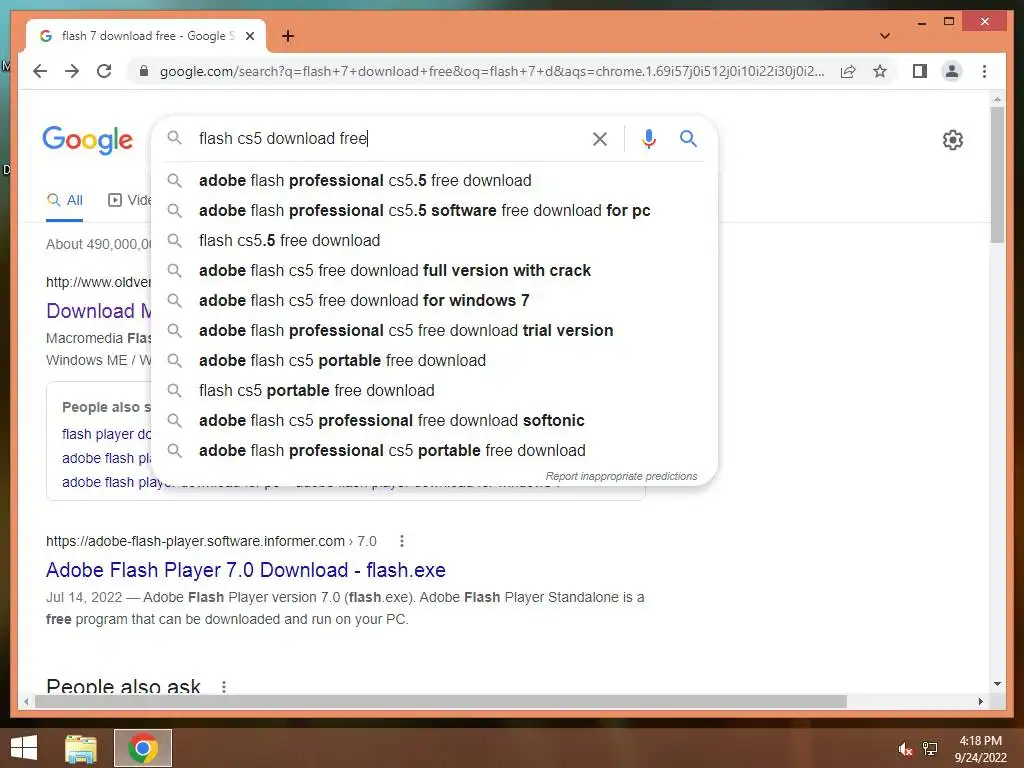The height and width of the screenshot is (768, 1024).
Task: Open the Chrome three-dot menu
Action: [984, 71]
